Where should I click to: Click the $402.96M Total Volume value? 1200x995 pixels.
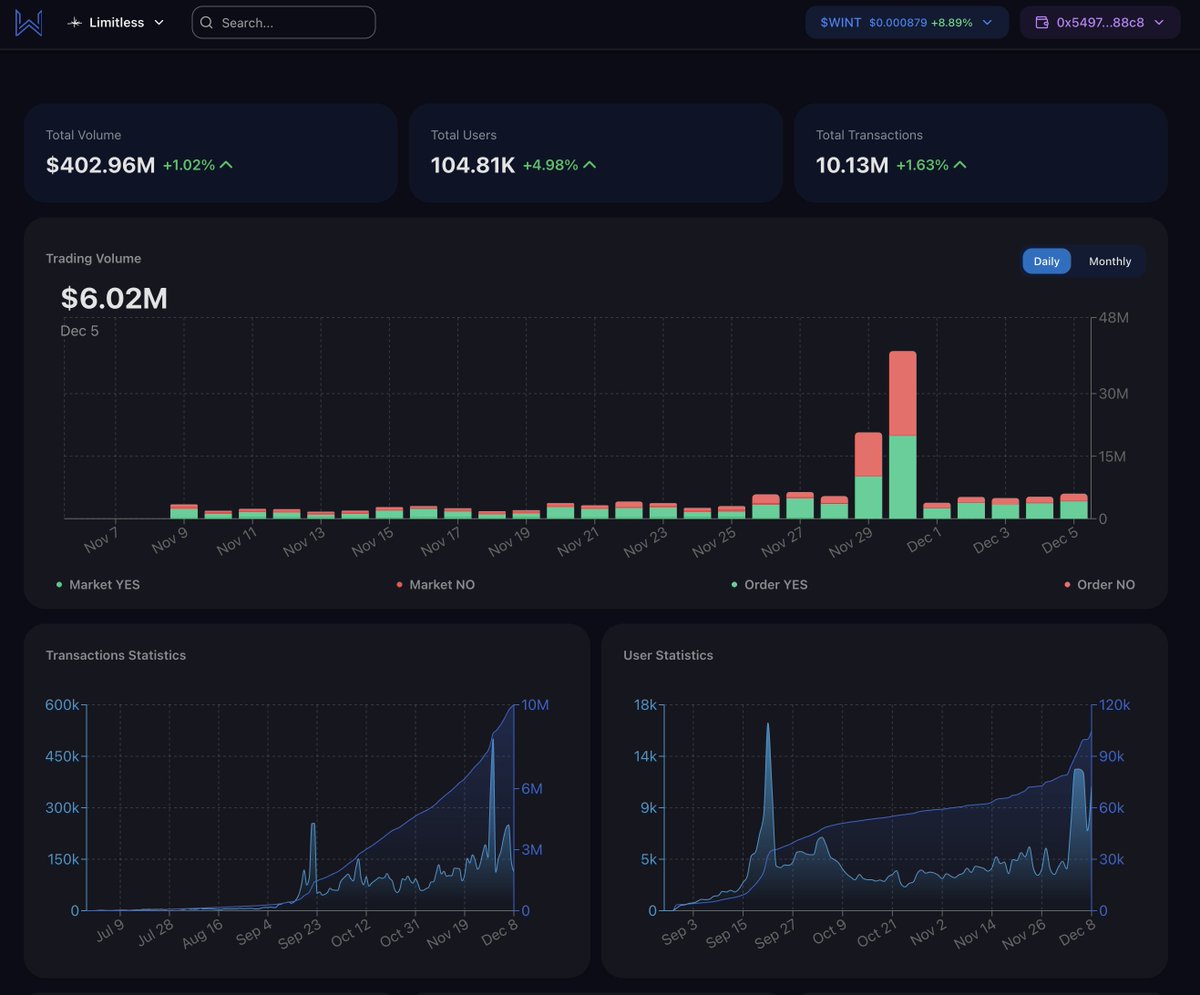100,165
